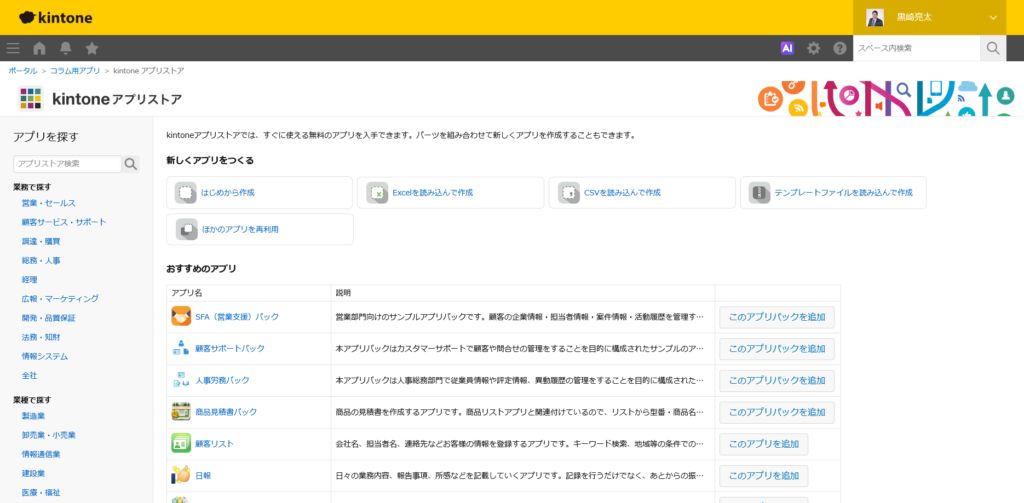Click the SFA pack handshake icon

click(181, 317)
